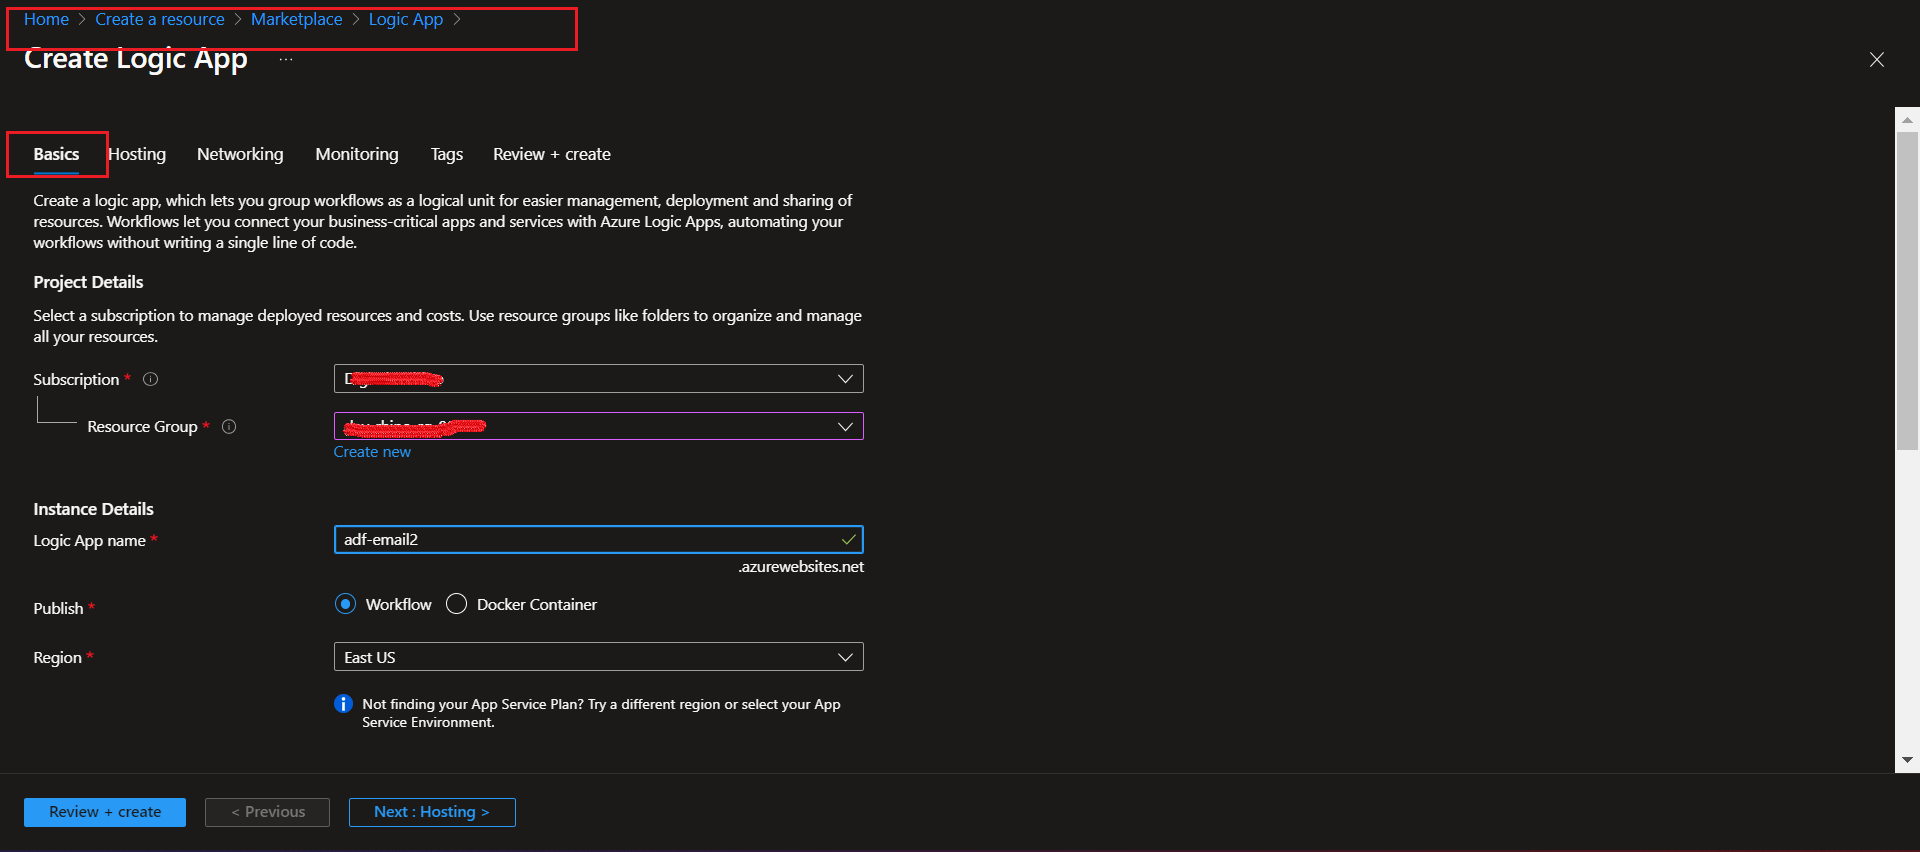This screenshot has height=852, width=1920.
Task: Click scrollbar down arrow
Action: [x=1907, y=760]
